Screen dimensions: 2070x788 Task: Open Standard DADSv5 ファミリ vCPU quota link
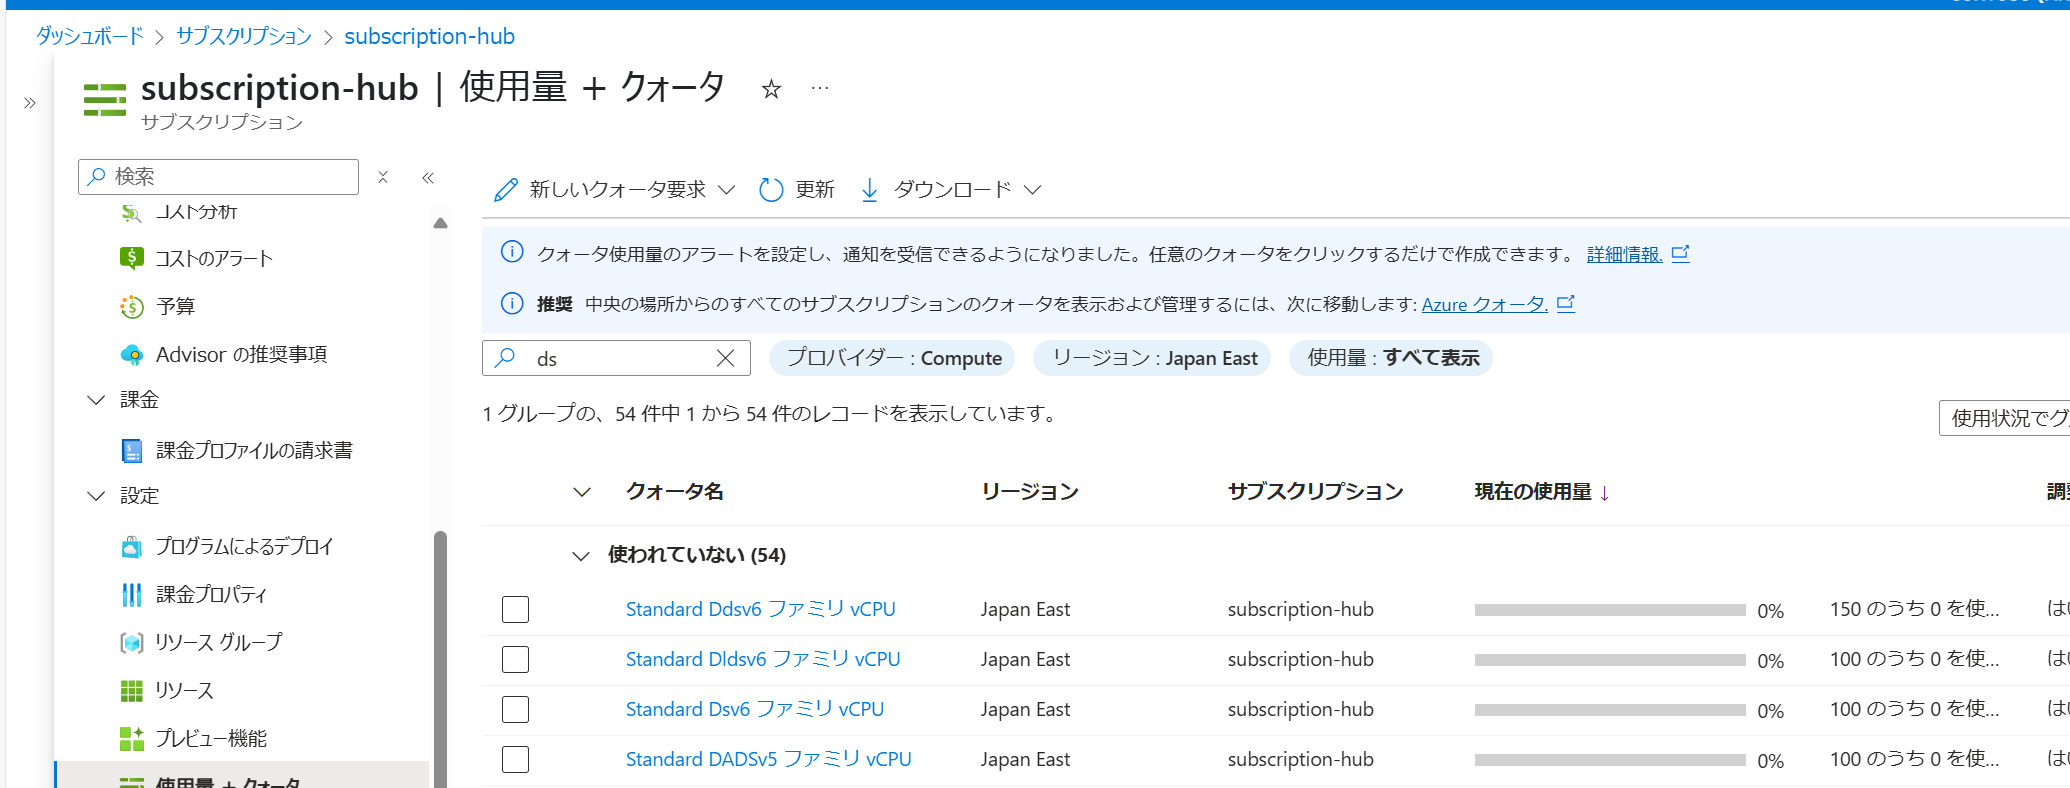[768, 759]
